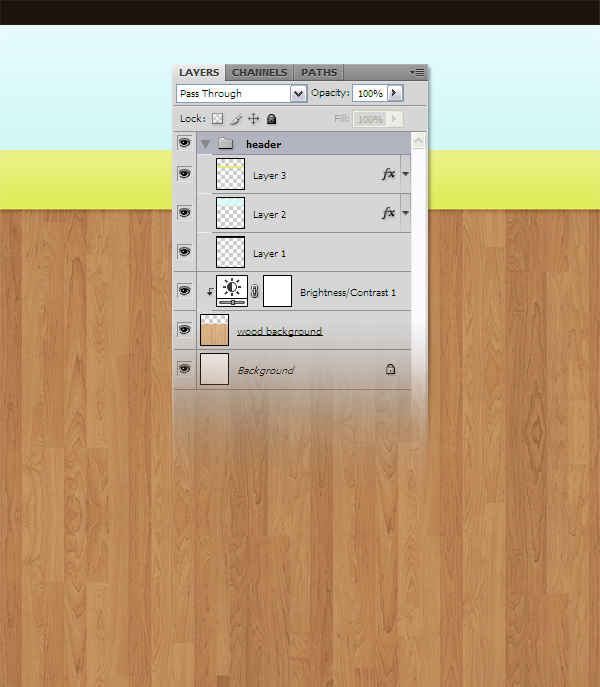The height and width of the screenshot is (687, 600).
Task: Click layers panel scroll up arrow
Action: coord(419,141)
